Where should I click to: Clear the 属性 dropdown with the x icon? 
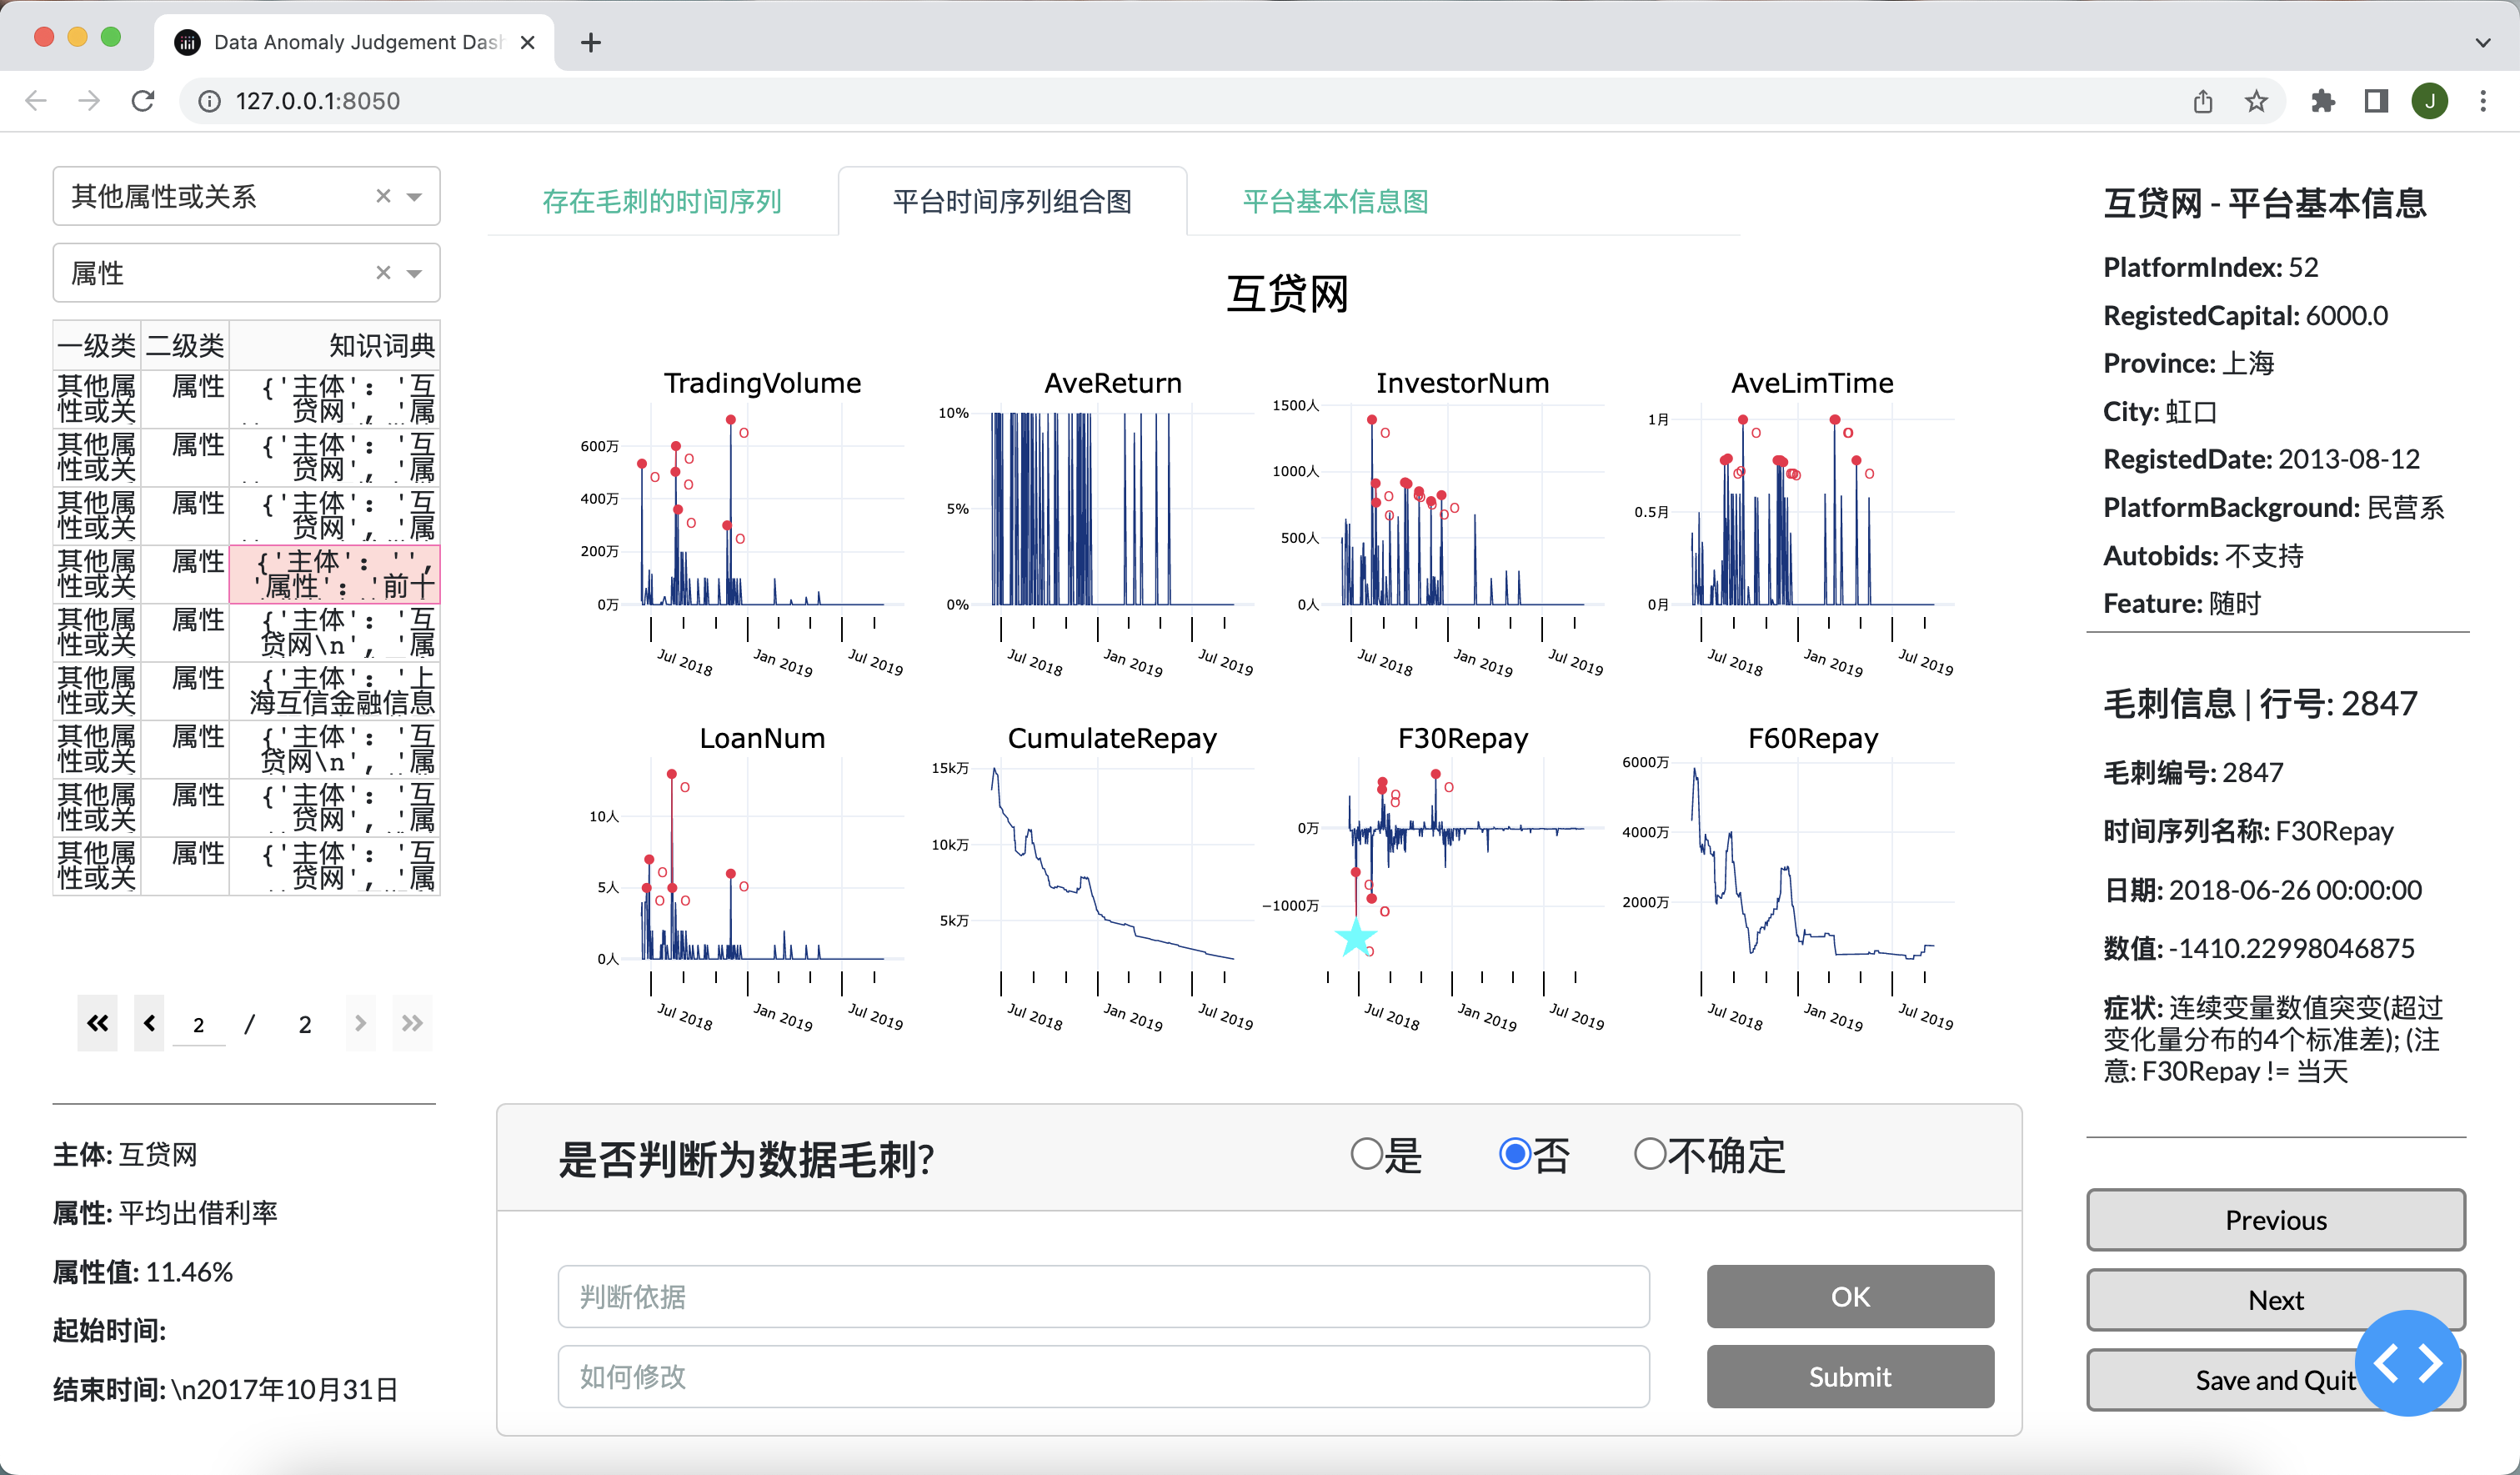(x=383, y=272)
